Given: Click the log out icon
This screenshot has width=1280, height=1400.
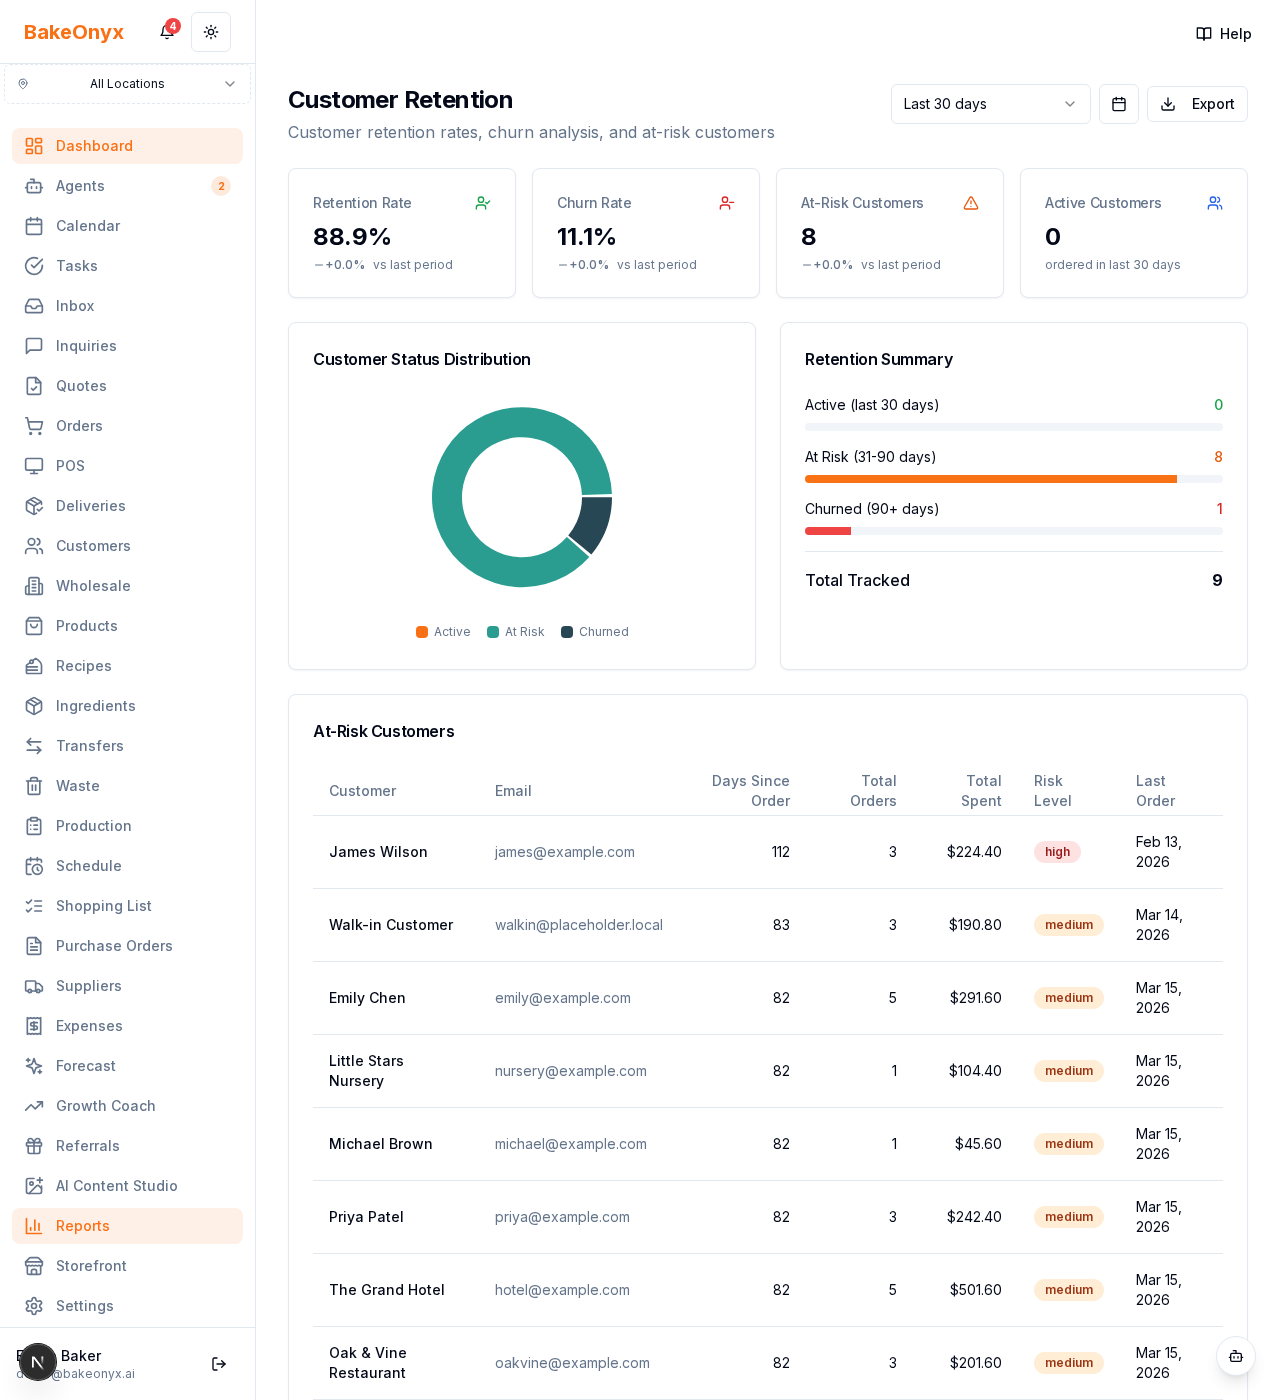Looking at the screenshot, I should tap(219, 1364).
